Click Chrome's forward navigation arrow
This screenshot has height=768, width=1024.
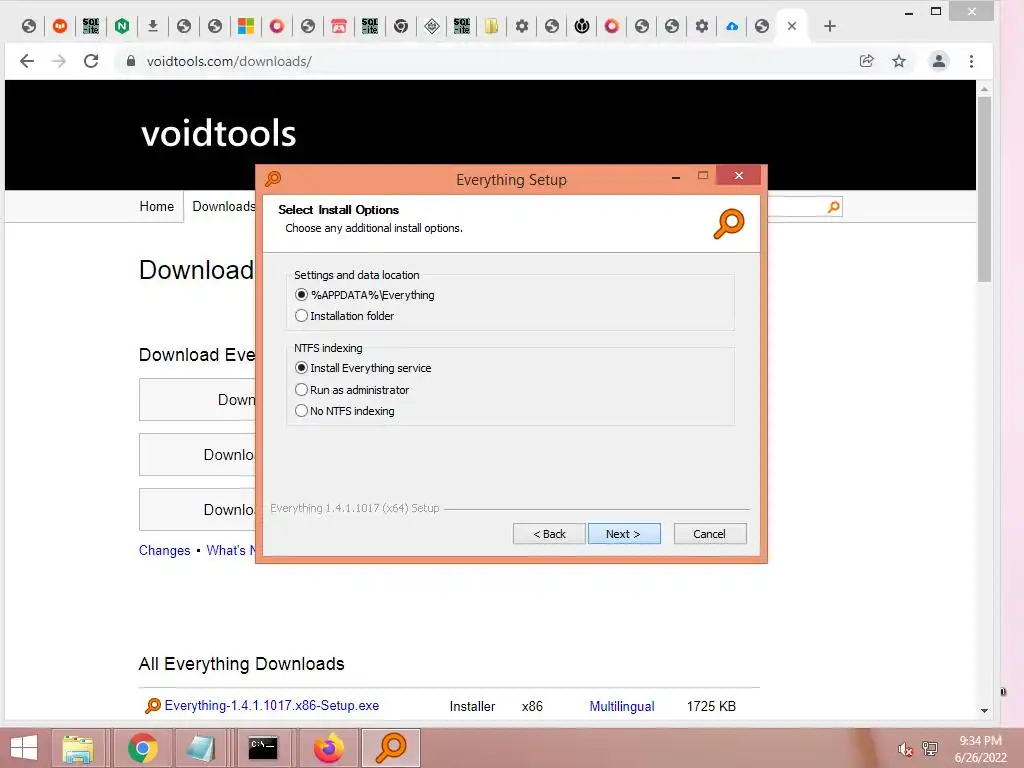click(x=59, y=61)
